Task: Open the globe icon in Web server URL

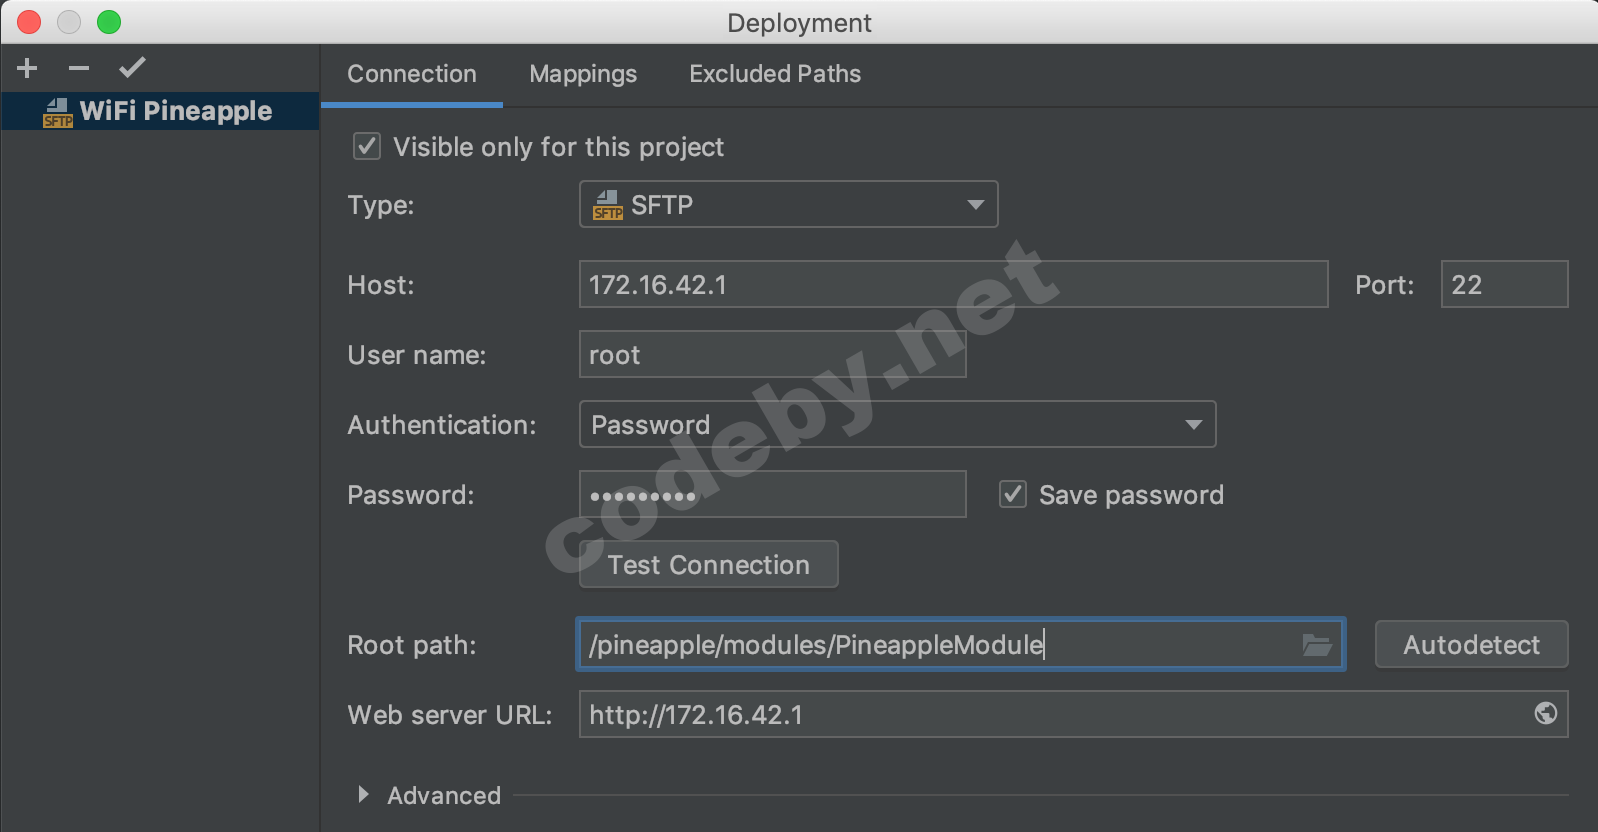Action: click(x=1545, y=713)
